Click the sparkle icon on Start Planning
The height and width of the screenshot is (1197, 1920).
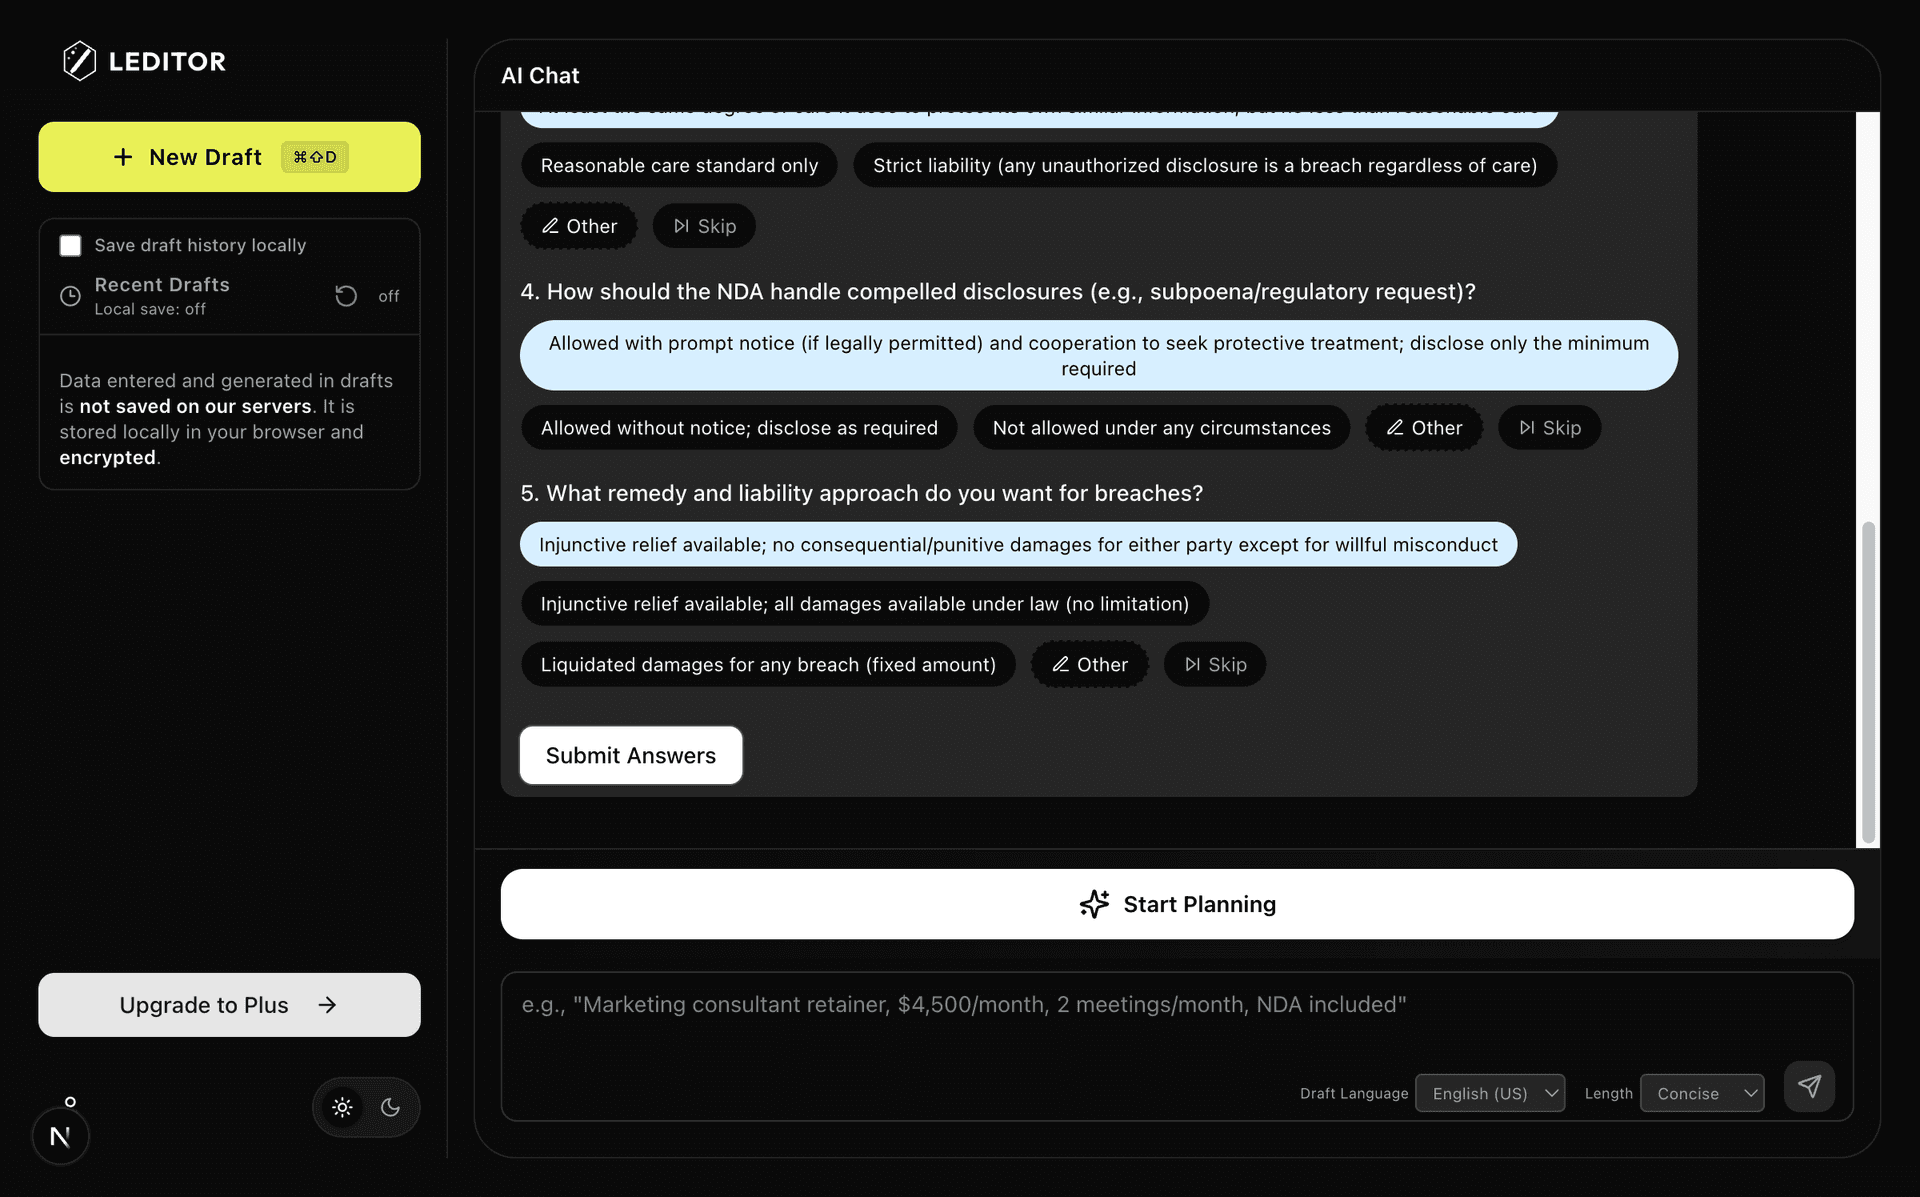pos(1095,904)
